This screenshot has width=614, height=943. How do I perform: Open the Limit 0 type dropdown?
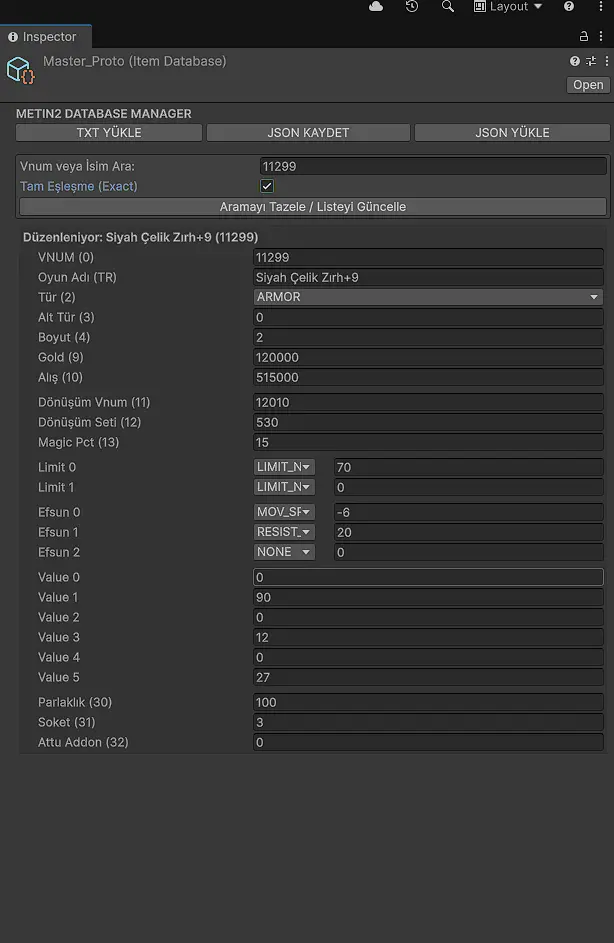(x=285, y=467)
